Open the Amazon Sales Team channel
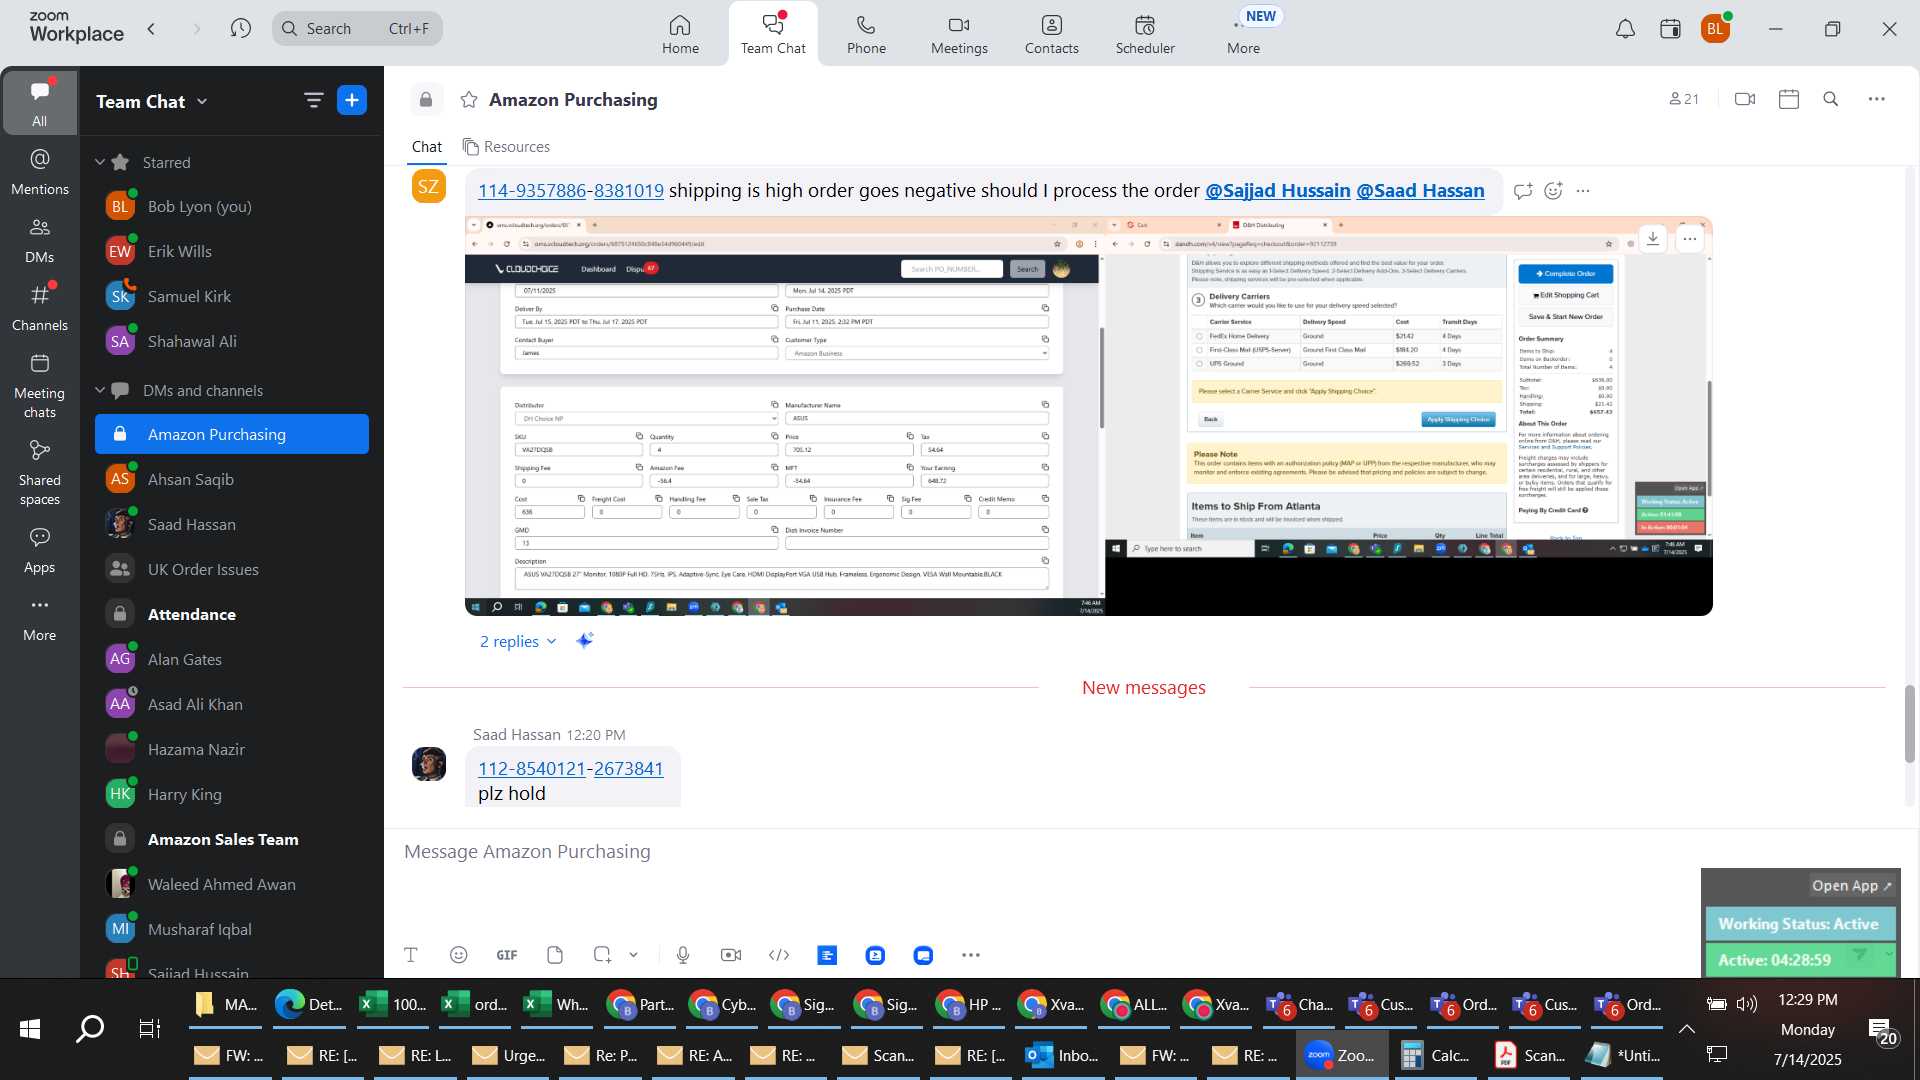 [x=232, y=839]
